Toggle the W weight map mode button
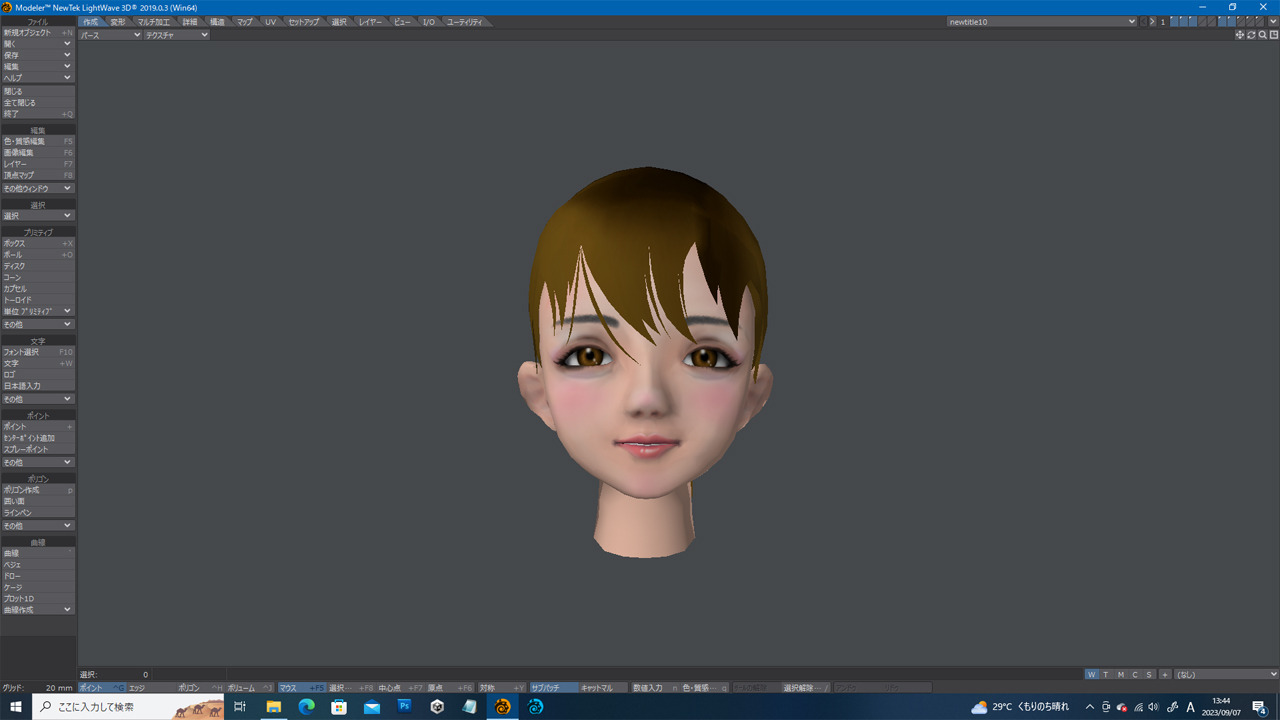Image resolution: width=1280 pixels, height=720 pixels. 1092,674
